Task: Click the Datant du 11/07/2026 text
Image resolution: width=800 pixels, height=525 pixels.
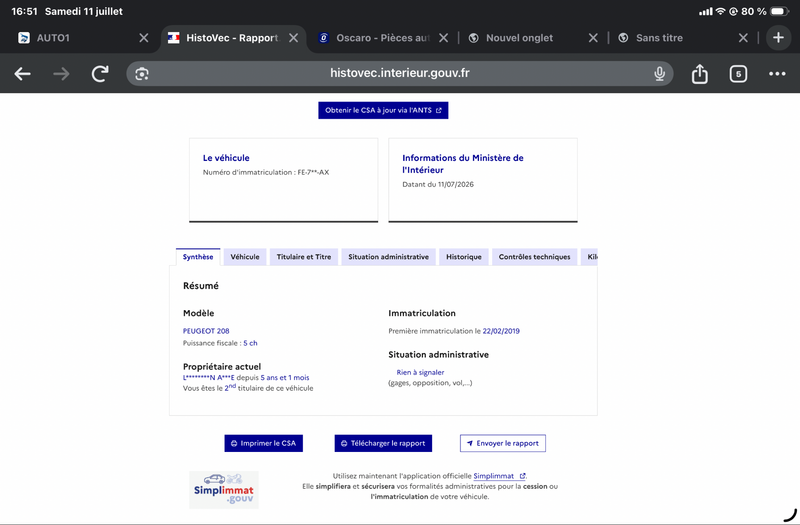Action: (x=438, y=185)
